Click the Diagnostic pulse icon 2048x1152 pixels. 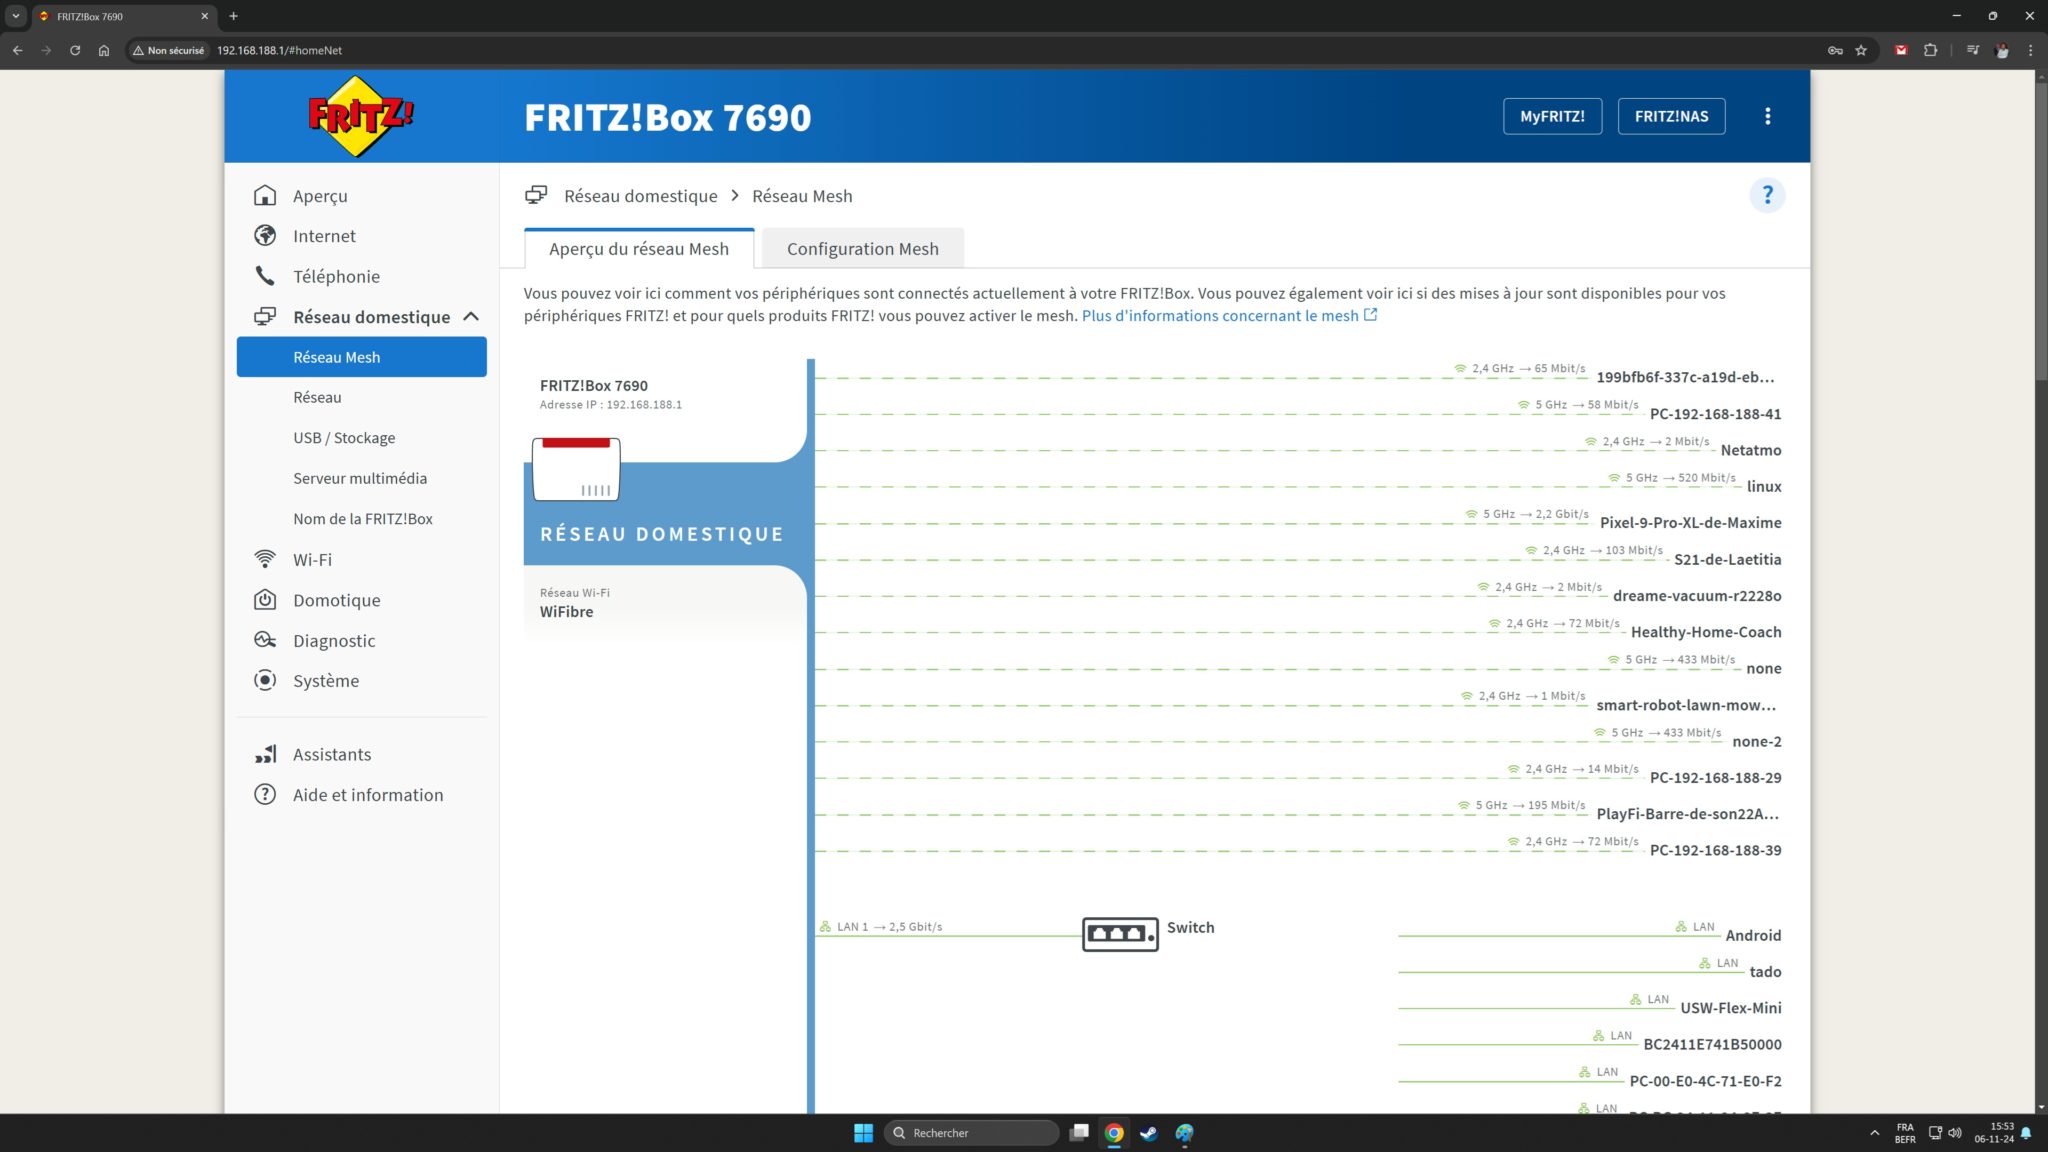[x=265, y=639]
